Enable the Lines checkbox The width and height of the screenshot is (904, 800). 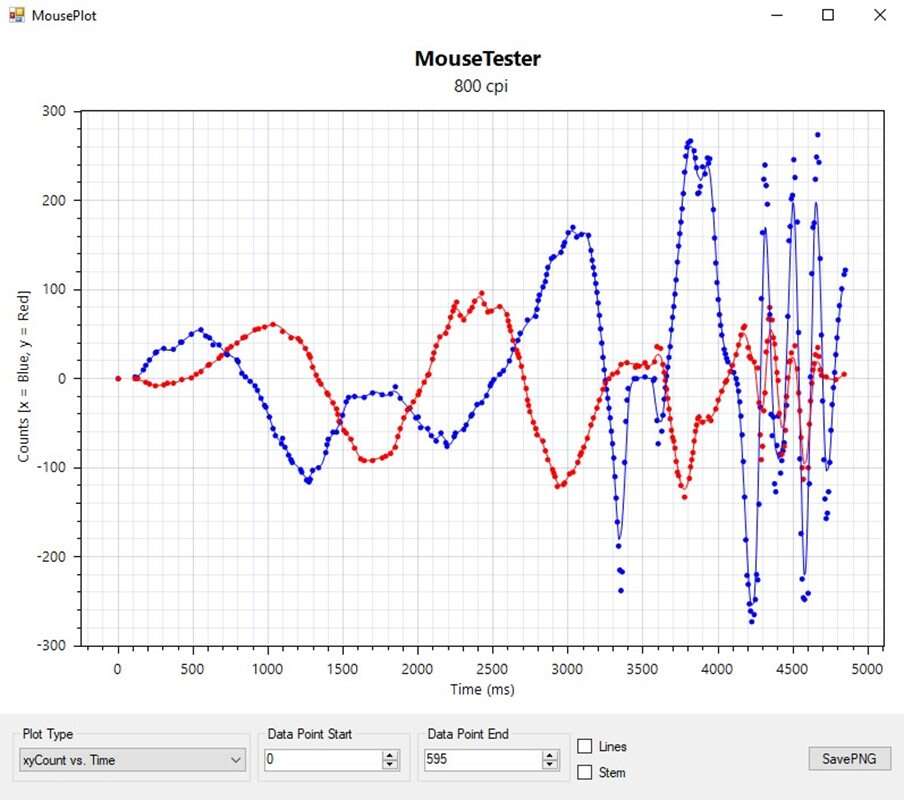(x=586, y=746)
